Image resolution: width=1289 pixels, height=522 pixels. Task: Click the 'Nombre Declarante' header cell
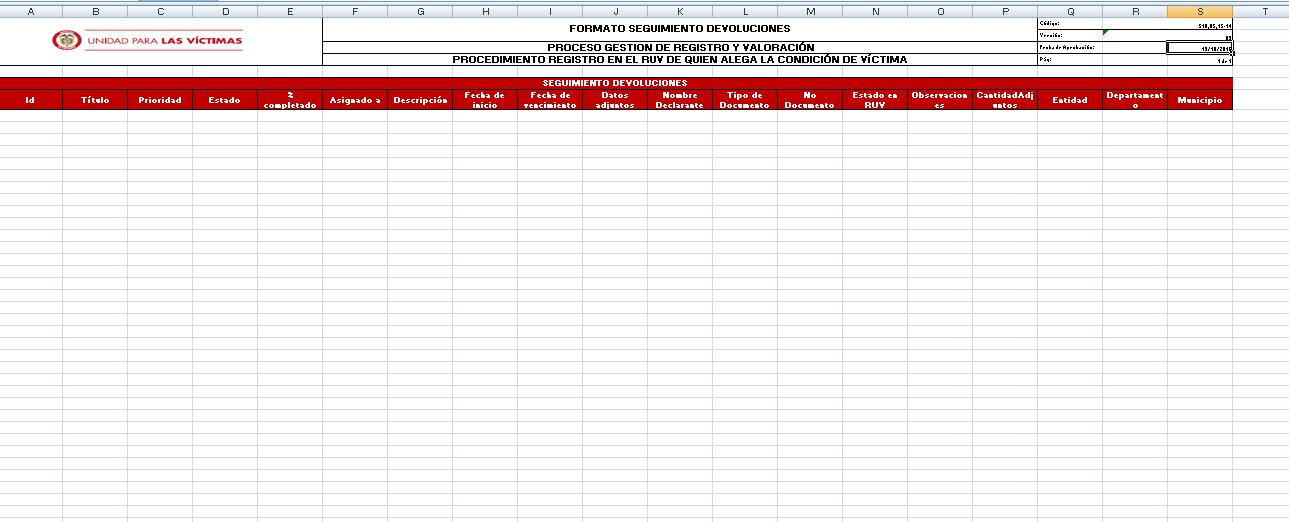[x=680, y=100]
